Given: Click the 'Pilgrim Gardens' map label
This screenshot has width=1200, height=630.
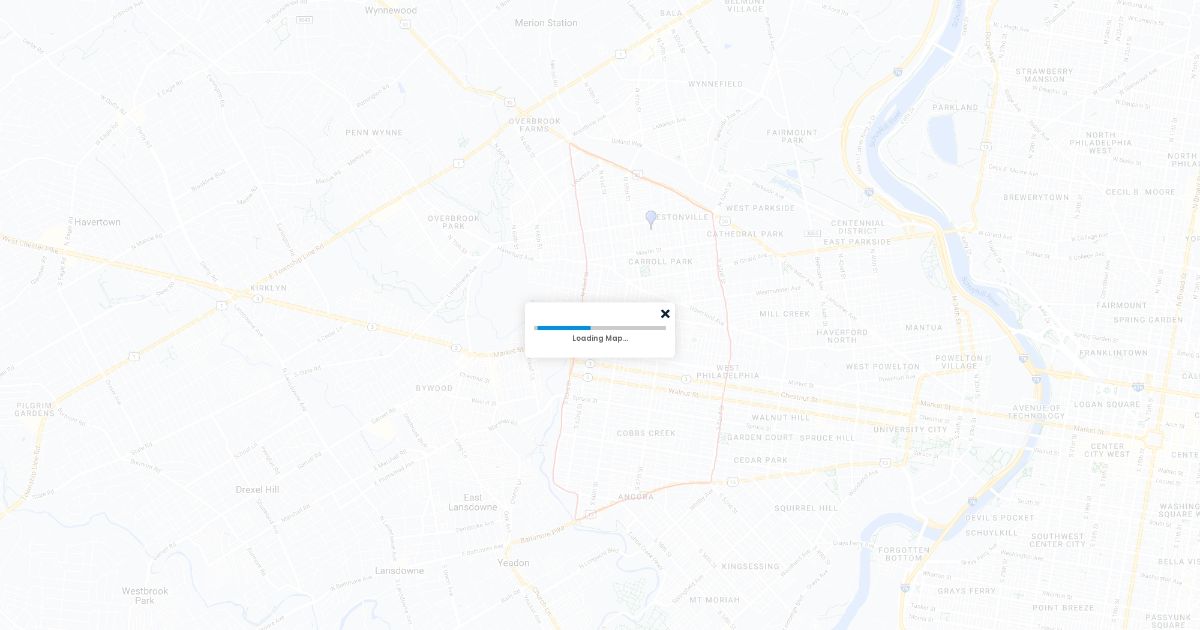Looking at the screenshot, I should click(35, 408).
